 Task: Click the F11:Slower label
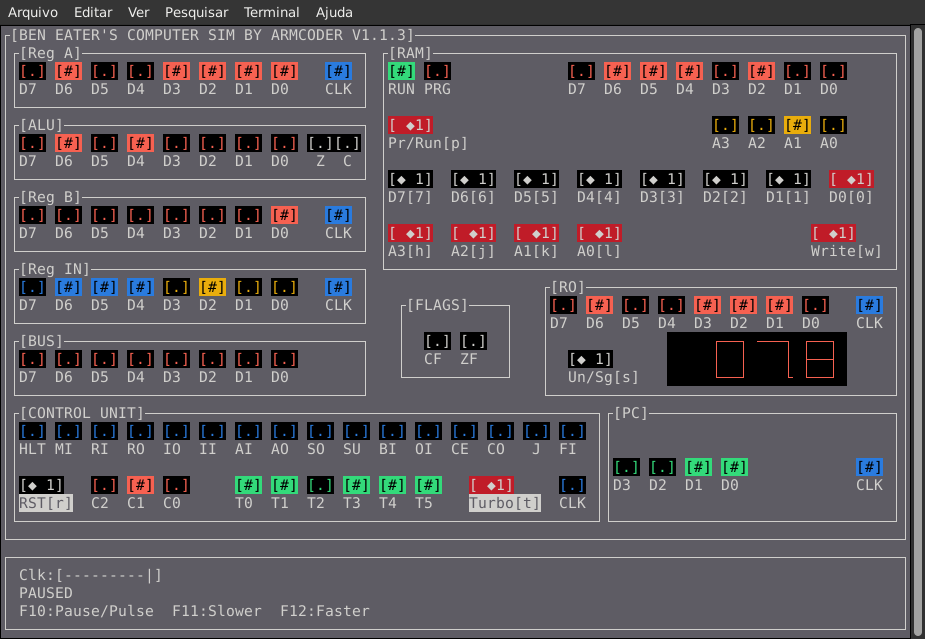tap(217, 611)
